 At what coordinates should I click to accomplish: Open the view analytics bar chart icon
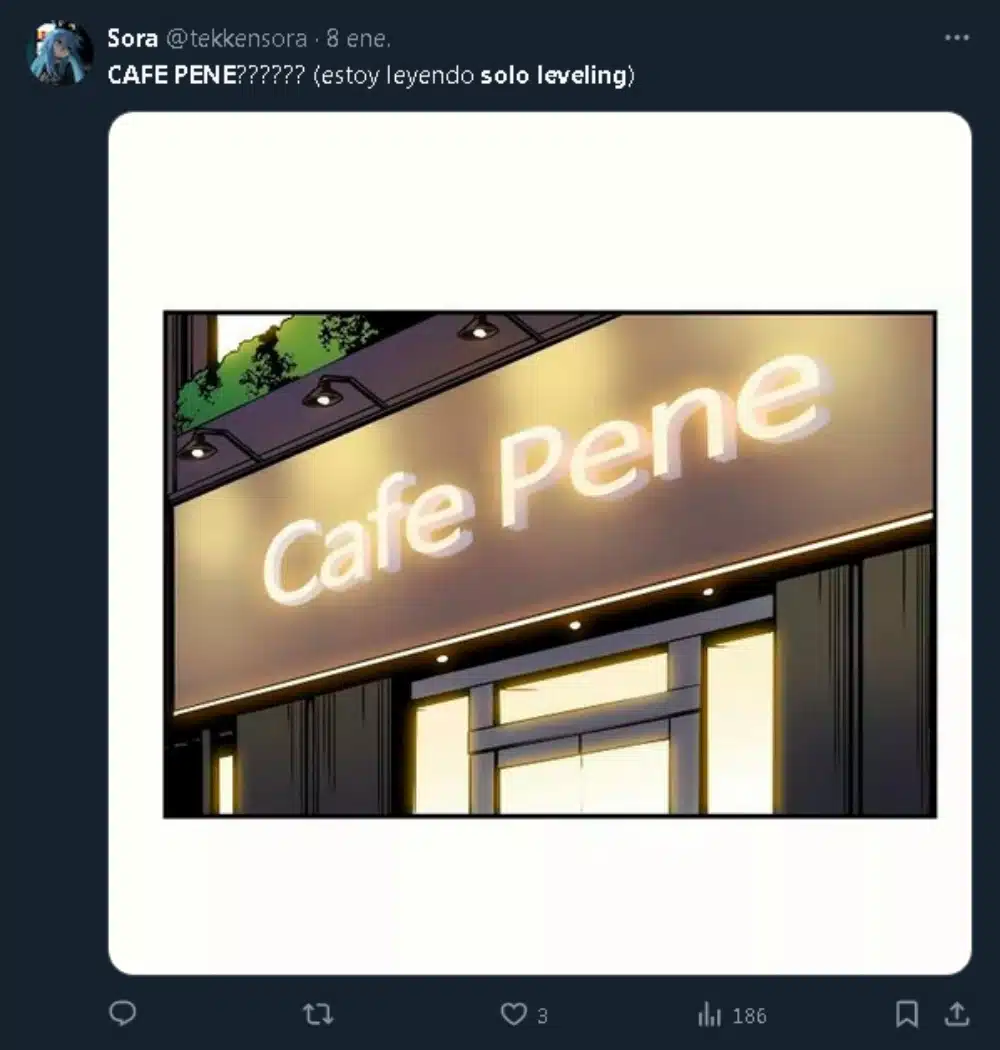[x=709, y=1015]
